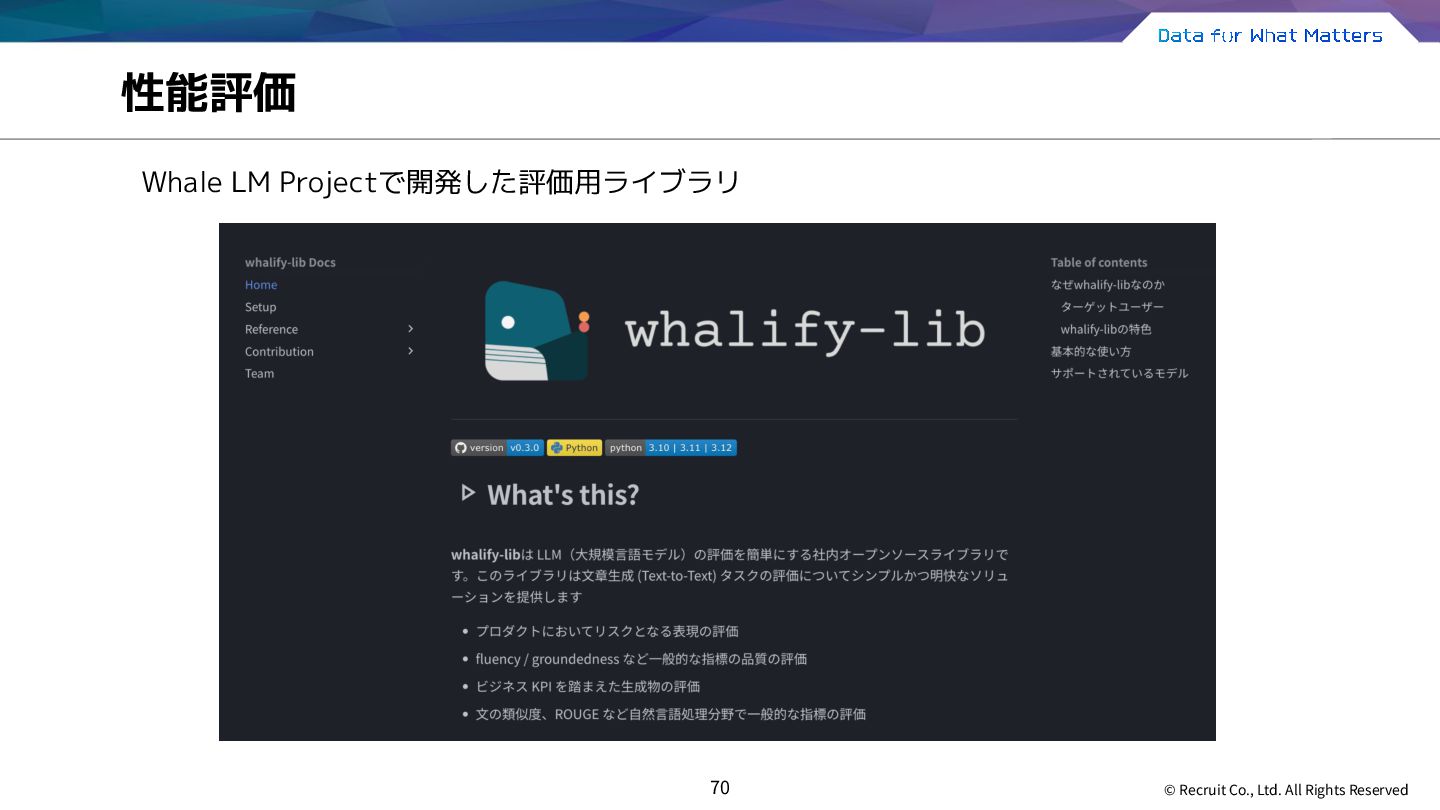1440x810 pixels.
Task: Click the GitHub version v0.3.0 badge
Action: pos(497,448)
